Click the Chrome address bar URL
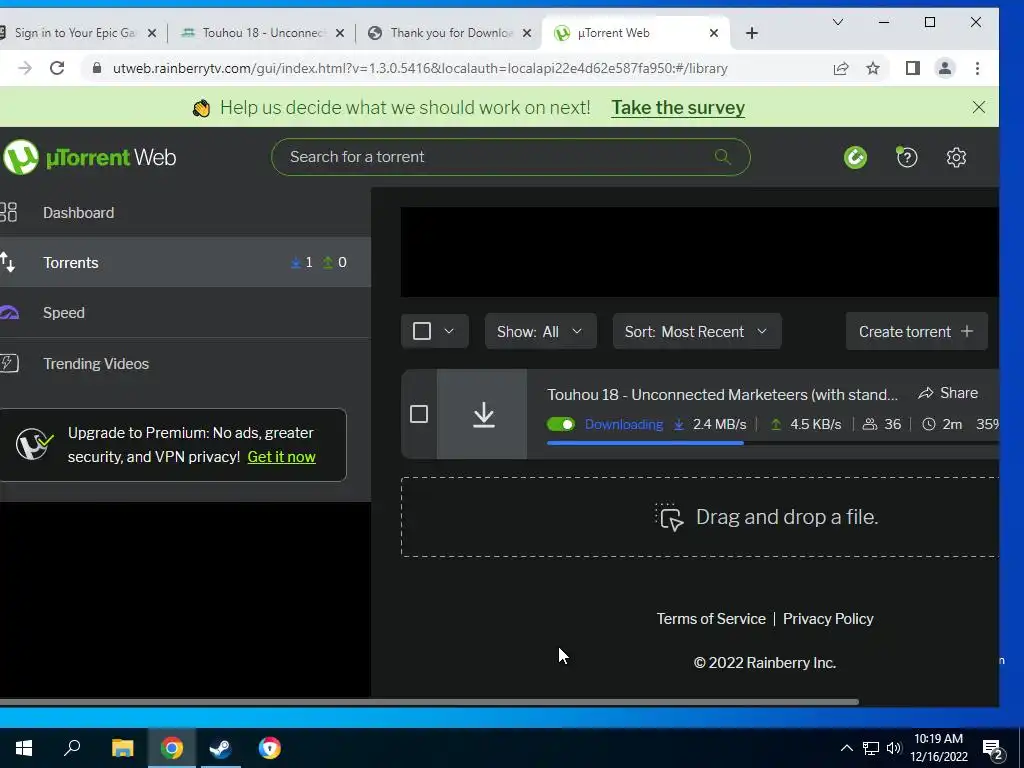The image size is (1024, 768). (420, 68)
